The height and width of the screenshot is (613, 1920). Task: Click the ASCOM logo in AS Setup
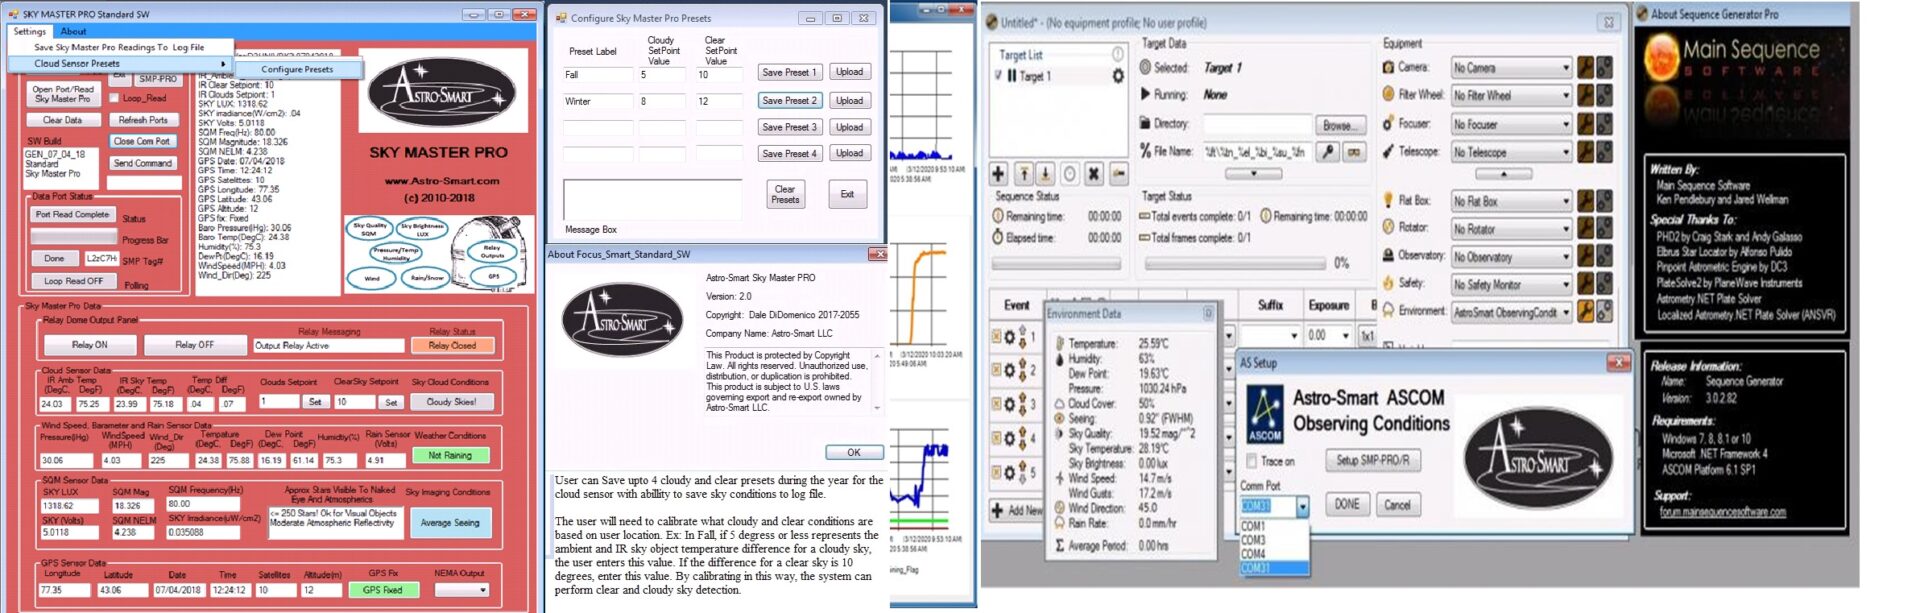[x=1265, y=416]
